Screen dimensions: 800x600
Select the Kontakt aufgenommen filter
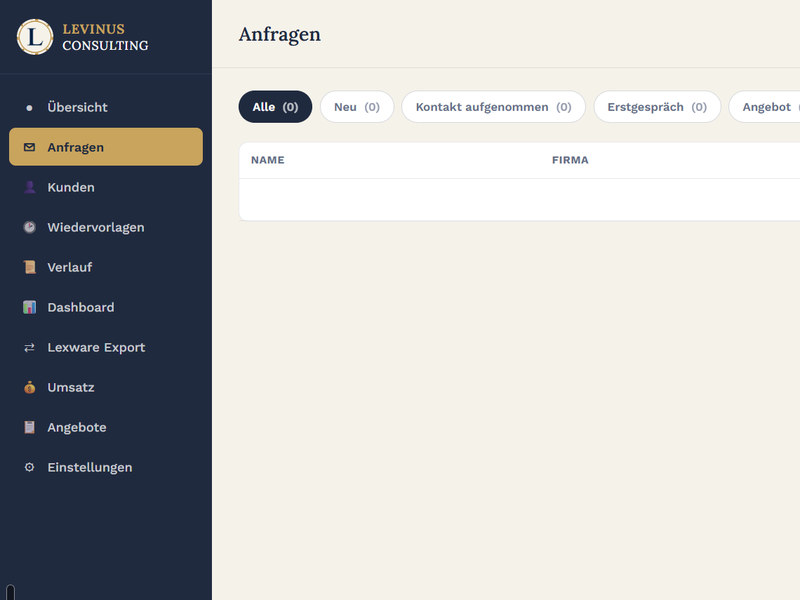coord(493,107)
